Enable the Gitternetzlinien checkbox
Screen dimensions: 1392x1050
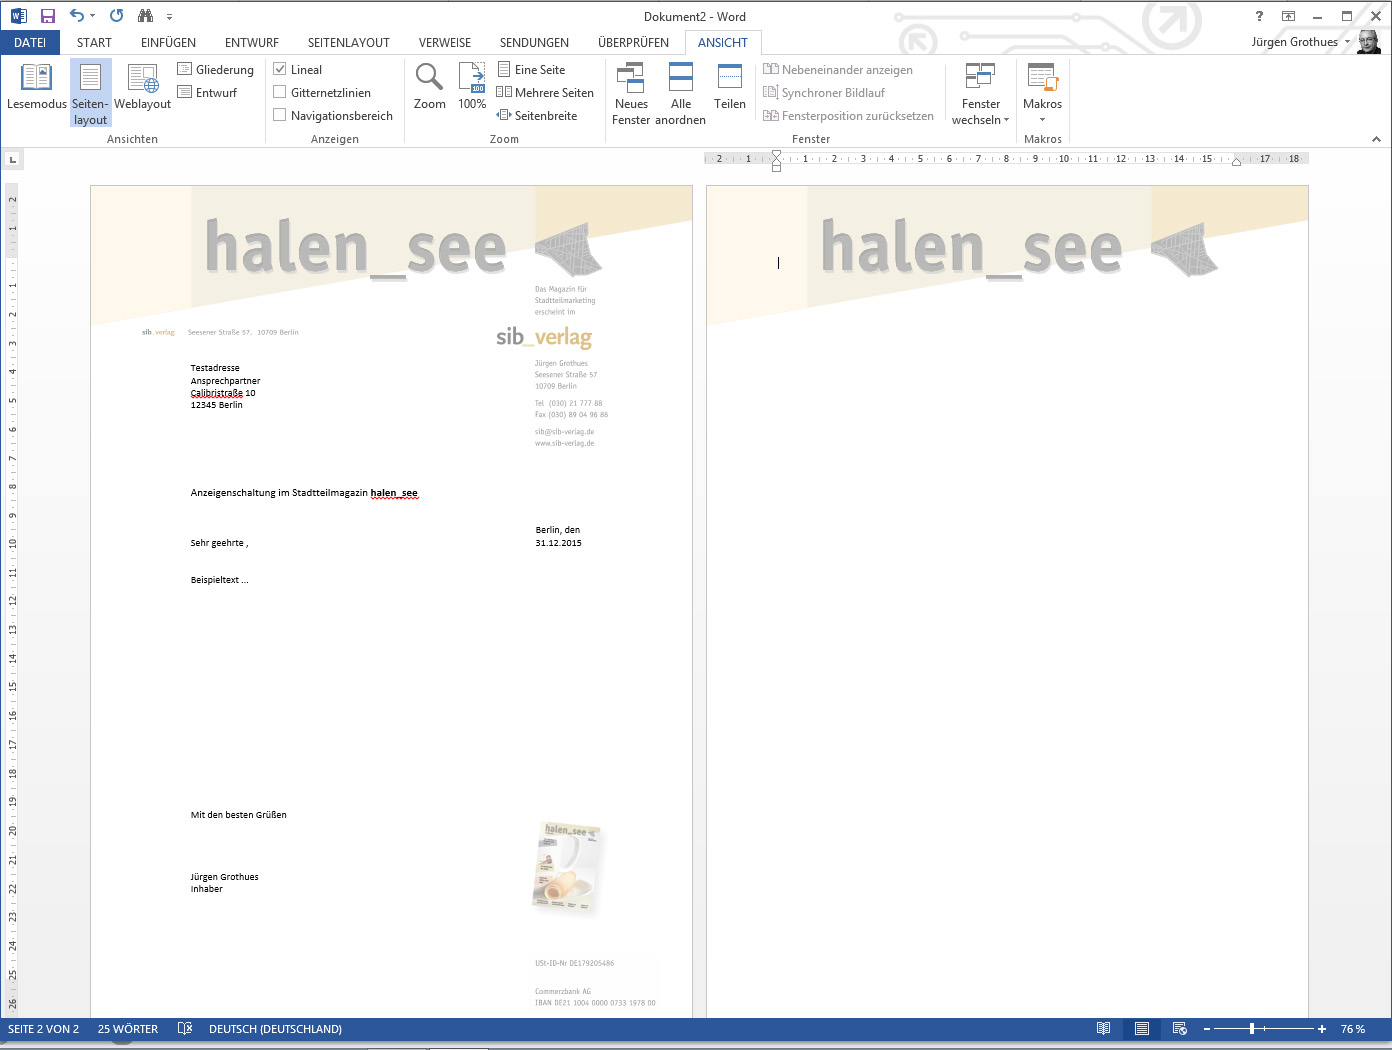pos(280,93)
